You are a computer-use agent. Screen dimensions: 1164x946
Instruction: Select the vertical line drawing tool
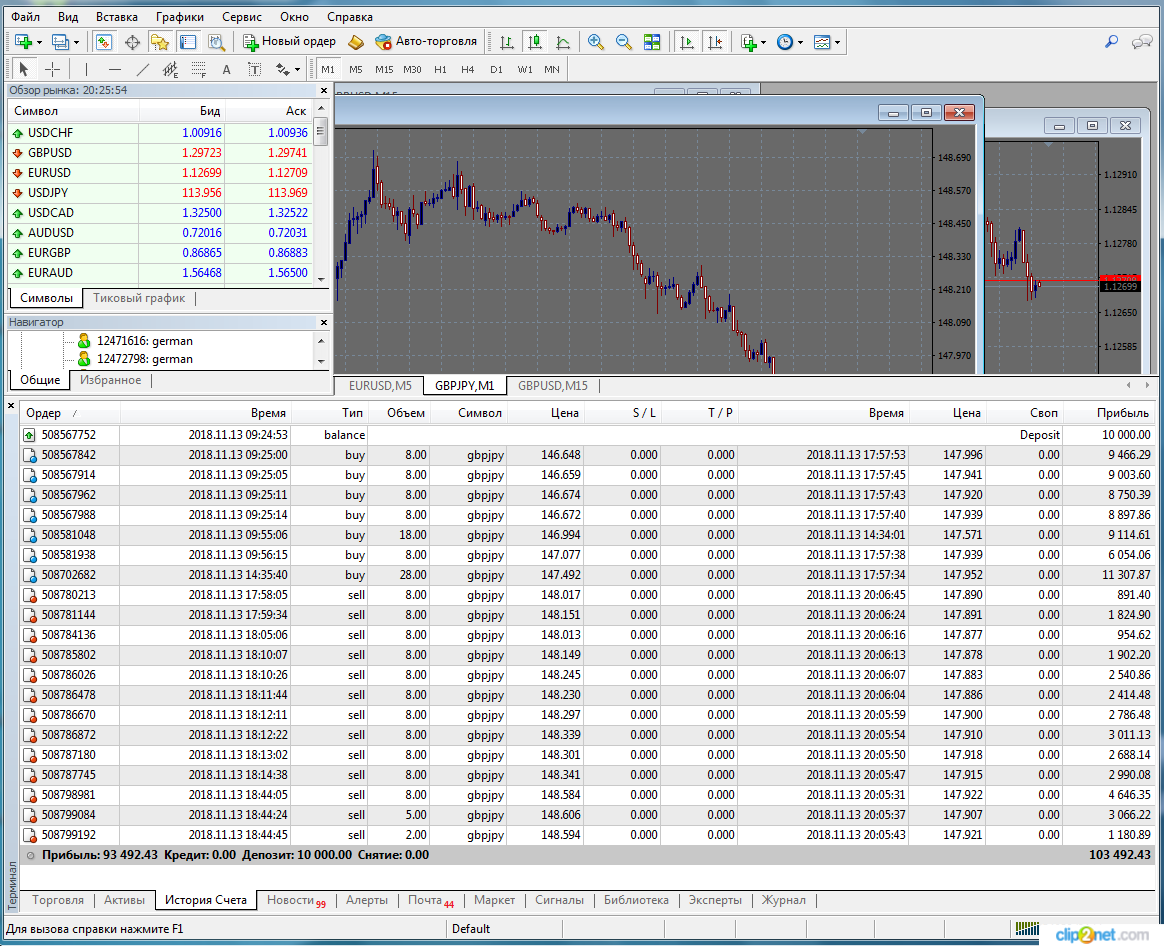pyautogui.click(x=87, y=69)
